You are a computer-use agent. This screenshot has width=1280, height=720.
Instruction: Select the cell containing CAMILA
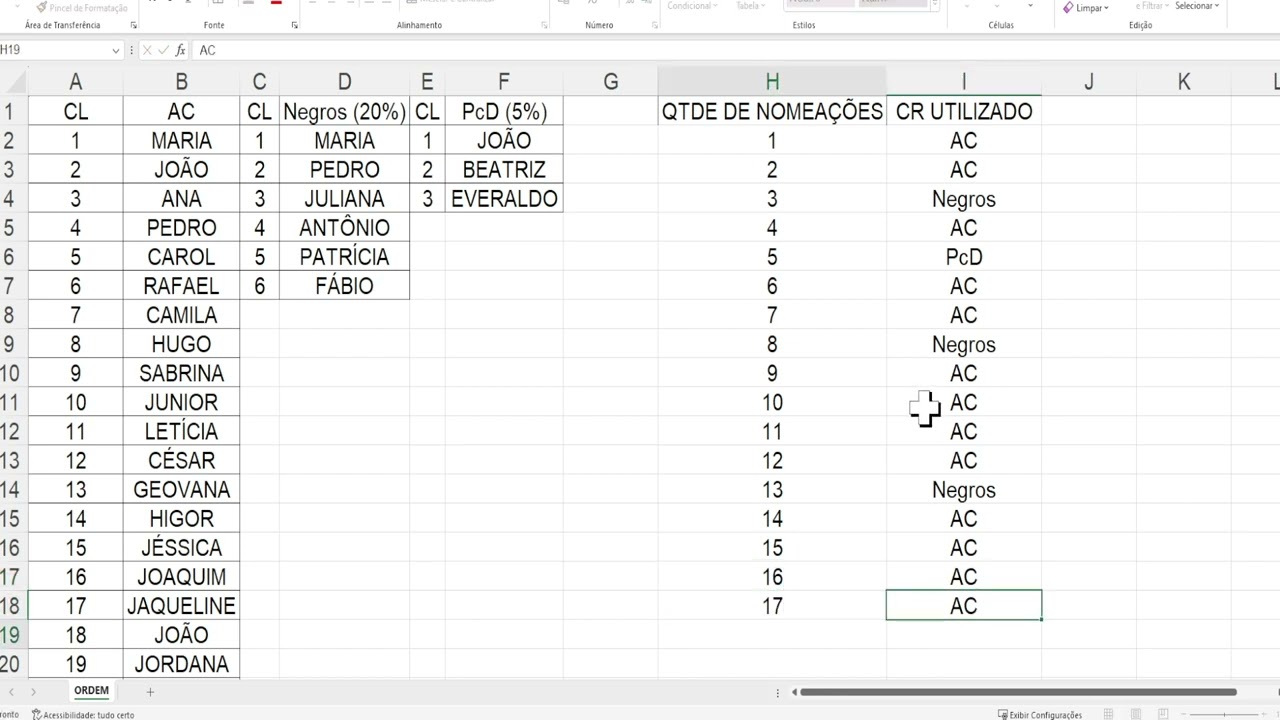click(x=181, y=315)
